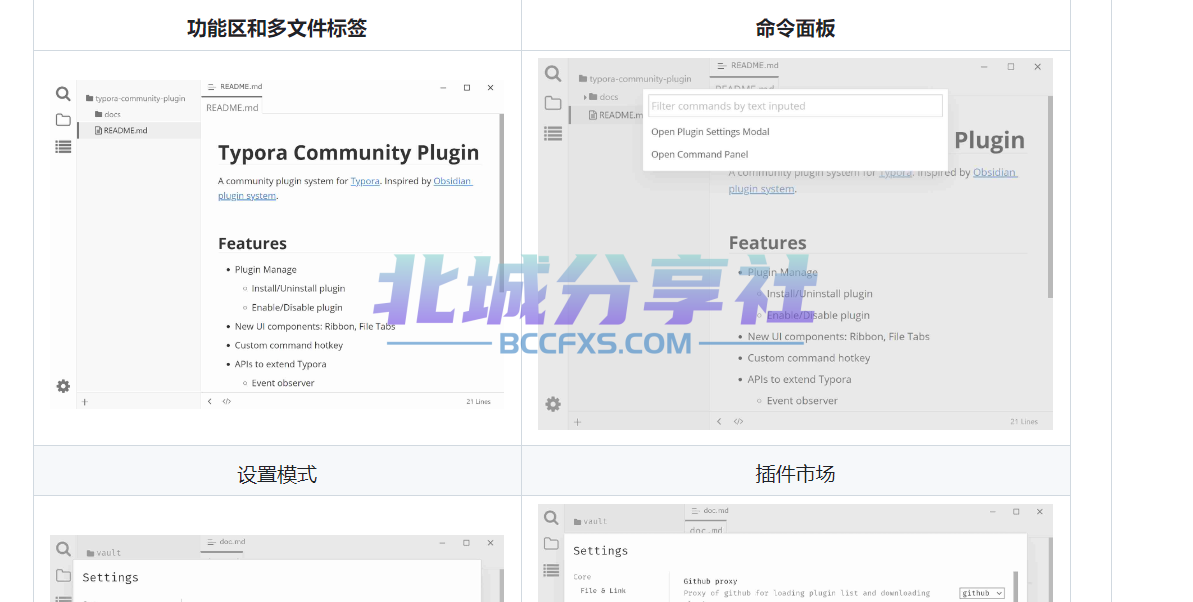Viewport: 1193px width, 602px height.
Task: Click the vault folder in 设置模式 screenshot
Action: pyautogui.click(x=104, y=553)
